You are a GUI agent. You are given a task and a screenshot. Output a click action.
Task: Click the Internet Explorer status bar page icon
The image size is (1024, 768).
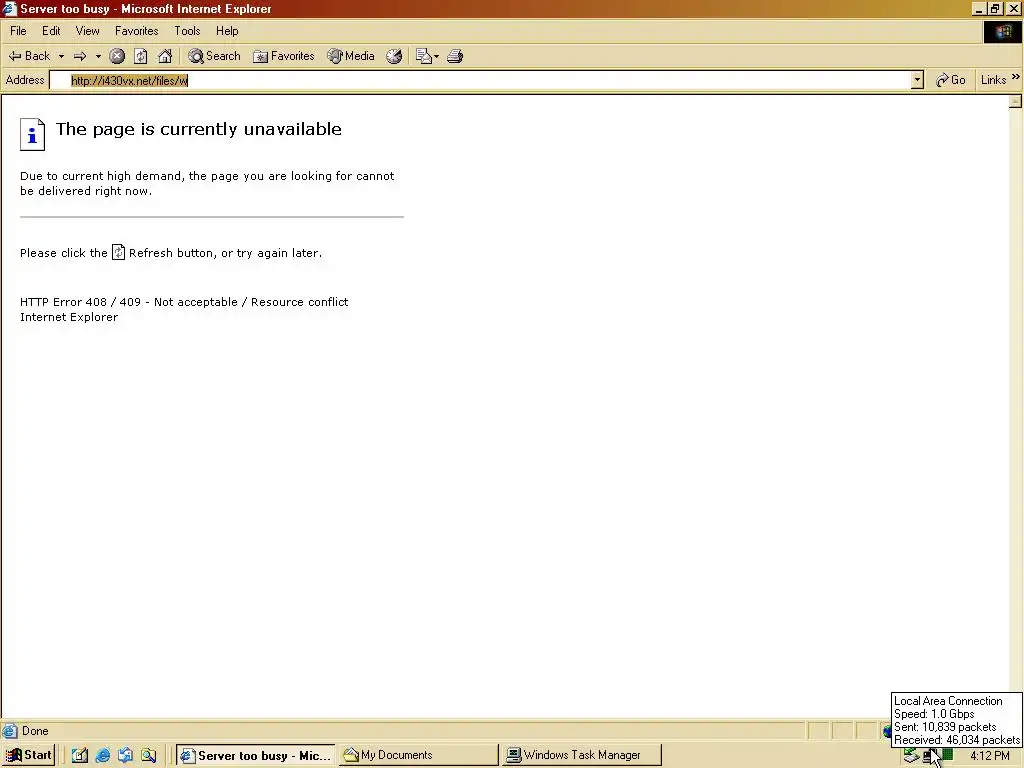pos(10,731)
